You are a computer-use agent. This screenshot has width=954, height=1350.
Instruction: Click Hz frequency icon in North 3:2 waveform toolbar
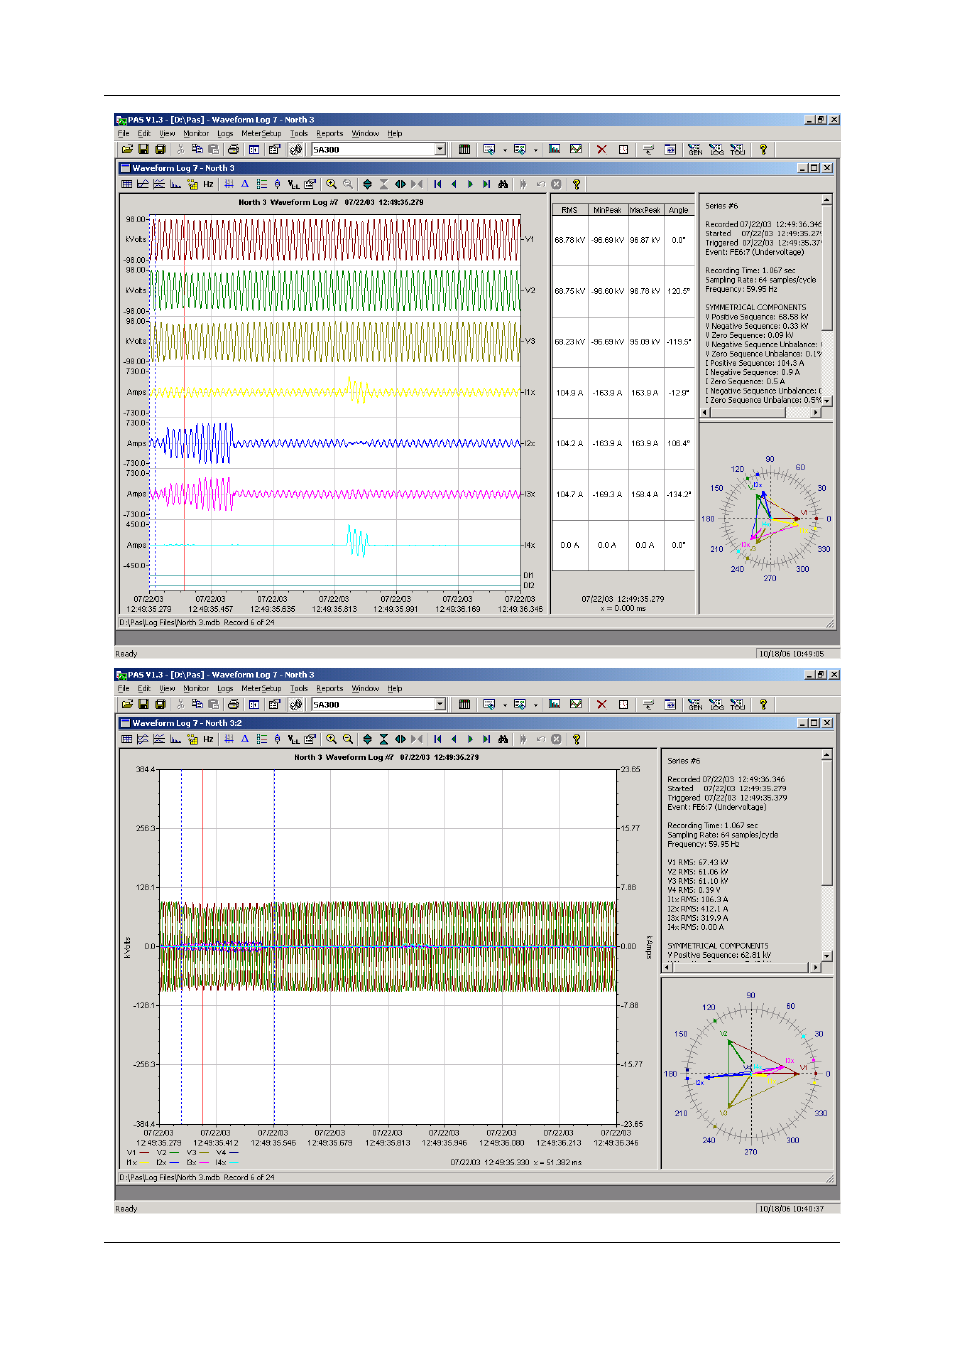tap(208, 739)
